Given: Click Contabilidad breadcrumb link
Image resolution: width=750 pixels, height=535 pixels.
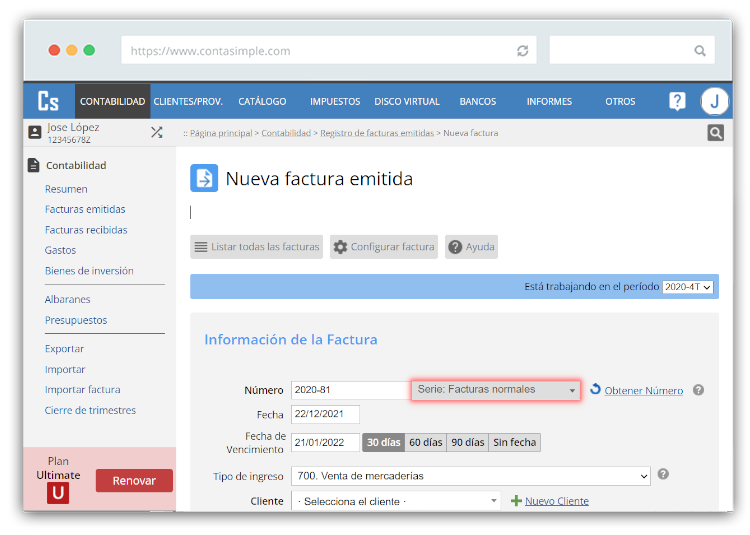Looking at the screenshot, I should pos(286,133).
